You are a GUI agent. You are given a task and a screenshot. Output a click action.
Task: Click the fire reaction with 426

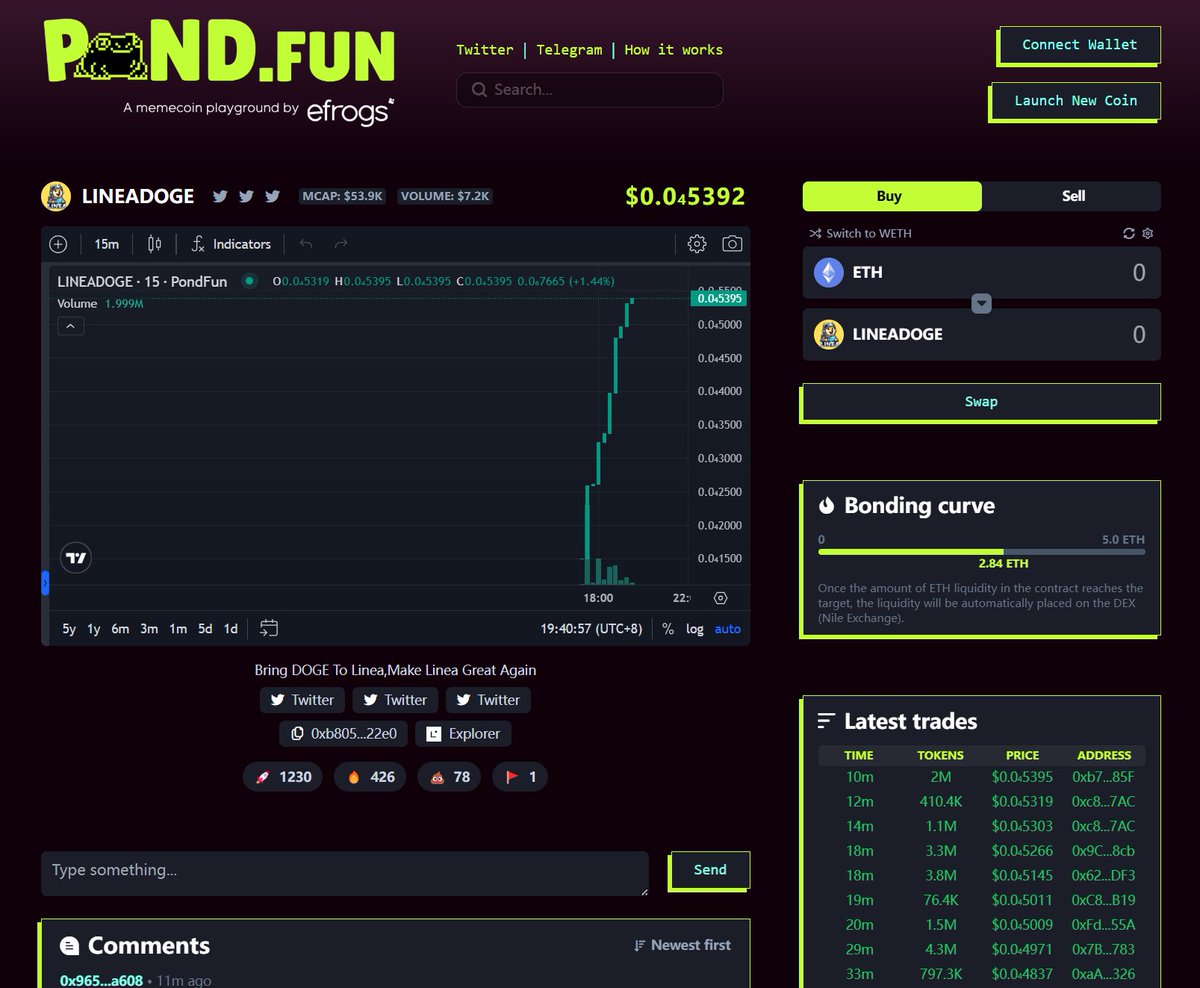coord(370,777)
